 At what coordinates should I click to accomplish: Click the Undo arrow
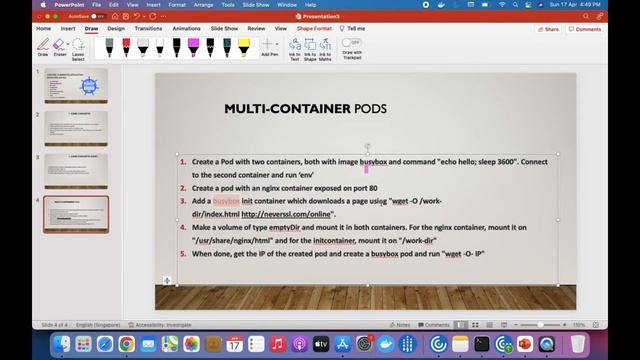137,16
